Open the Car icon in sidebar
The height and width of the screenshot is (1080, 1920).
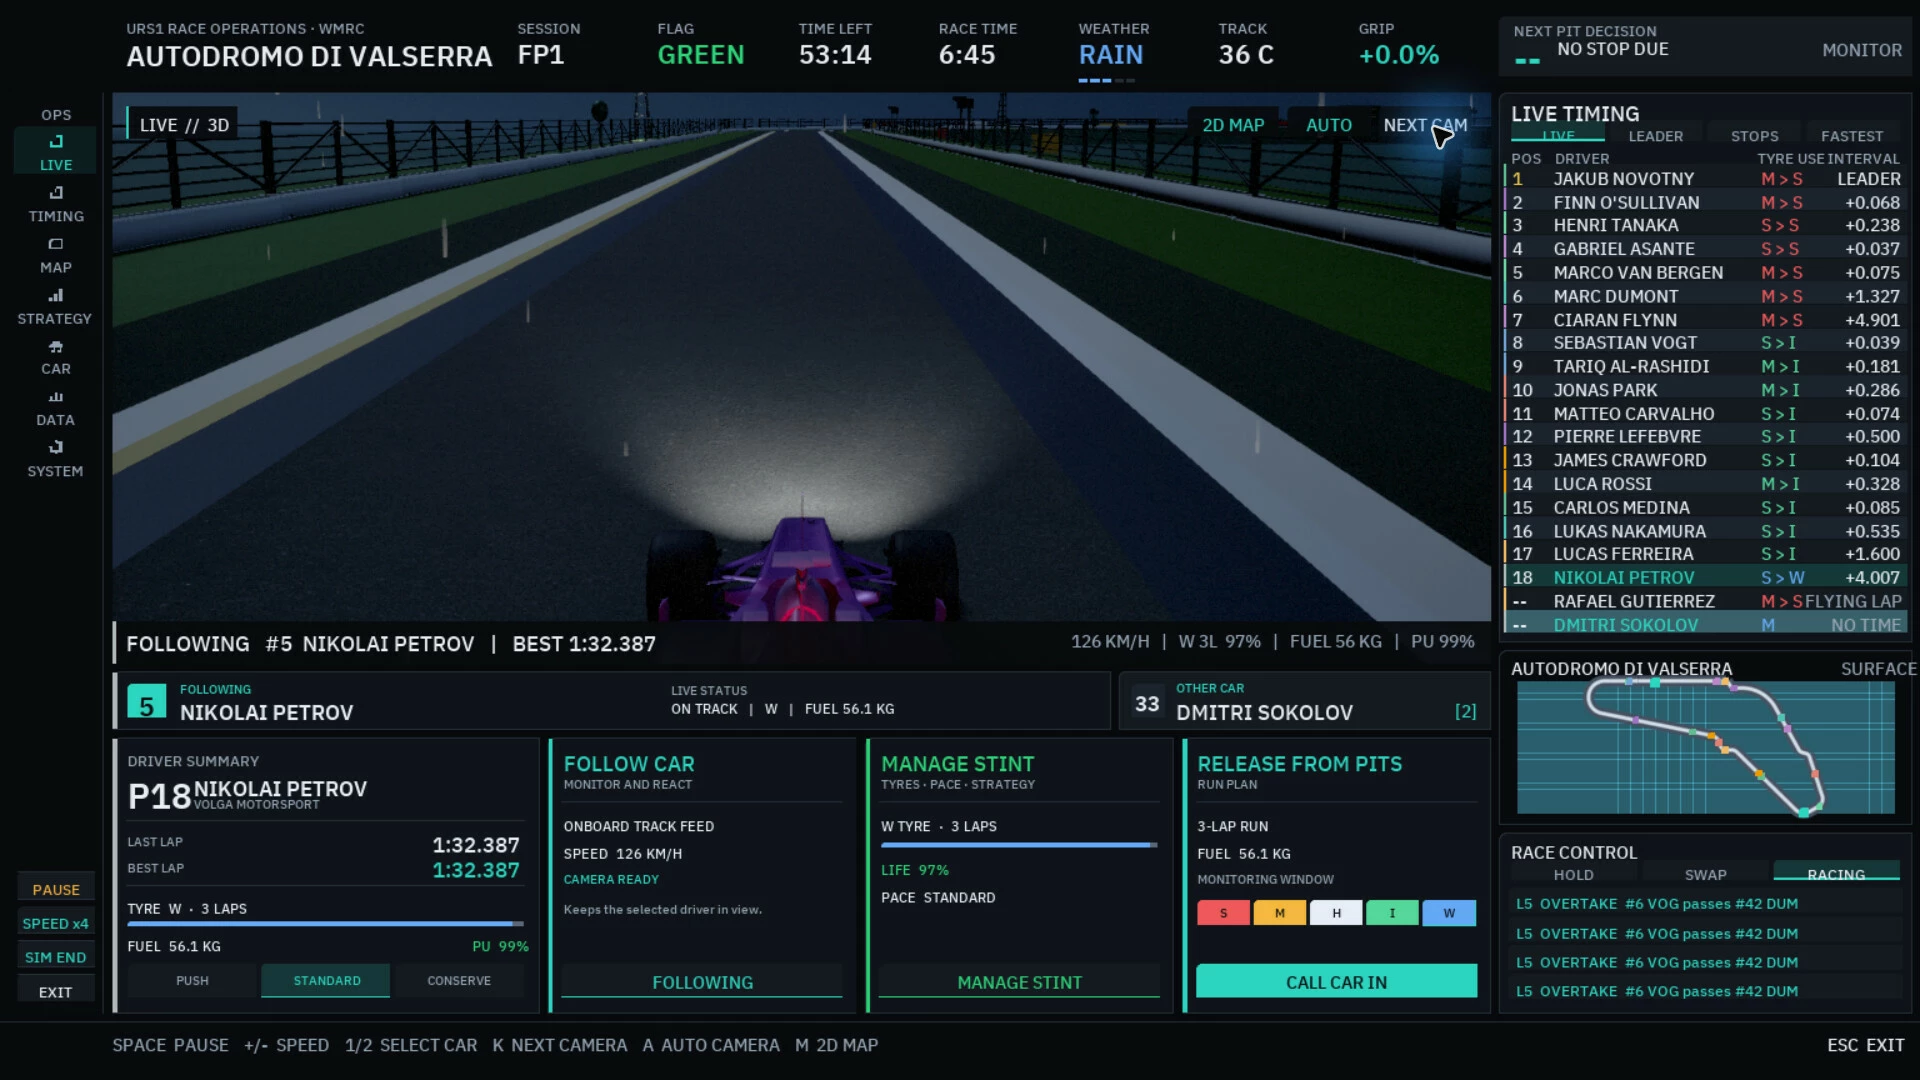click(56, 346)
